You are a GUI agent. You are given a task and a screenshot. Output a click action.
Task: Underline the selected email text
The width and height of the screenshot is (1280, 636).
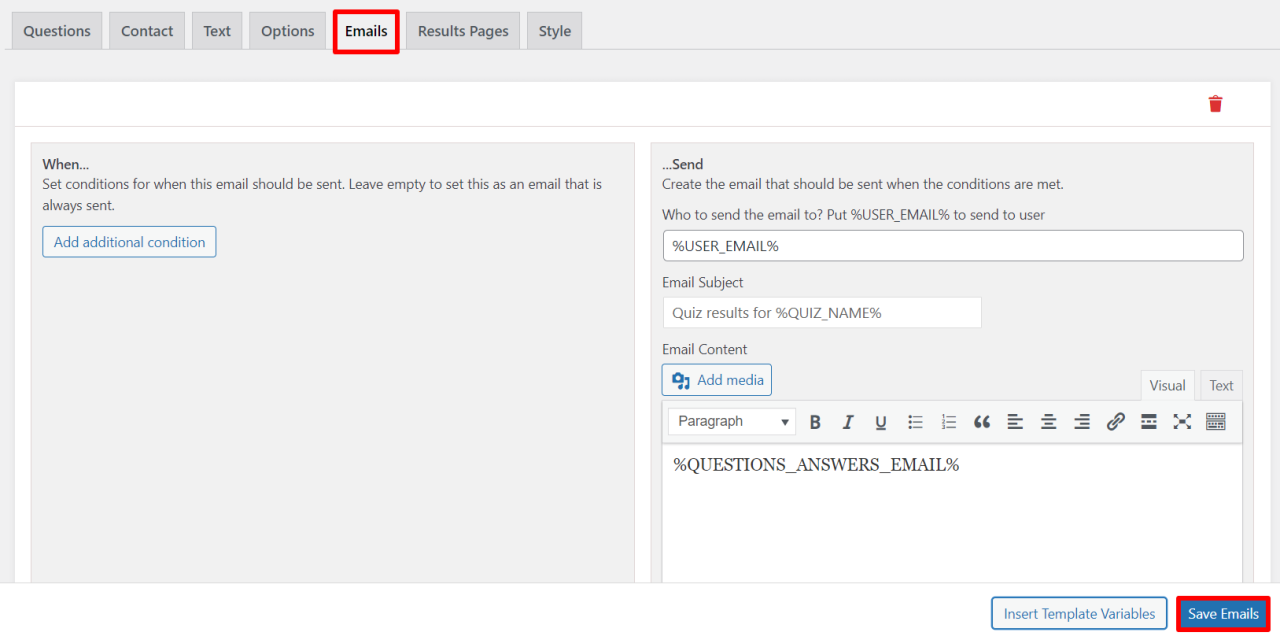881,422
